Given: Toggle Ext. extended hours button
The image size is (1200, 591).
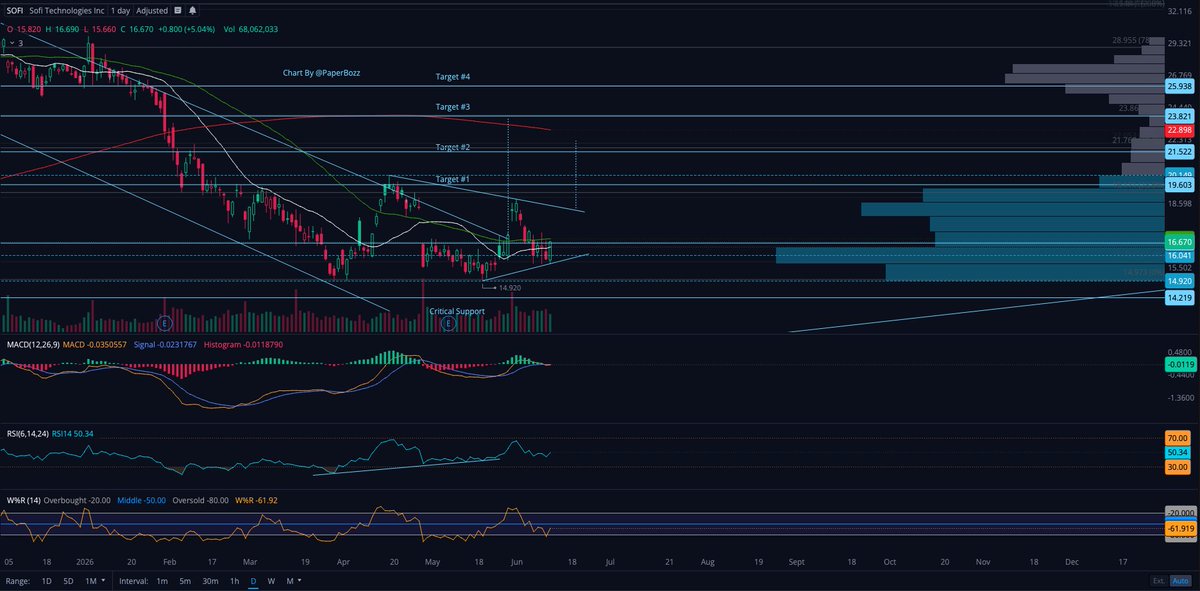Looking at the screenshot, I should click(1158, 580).
